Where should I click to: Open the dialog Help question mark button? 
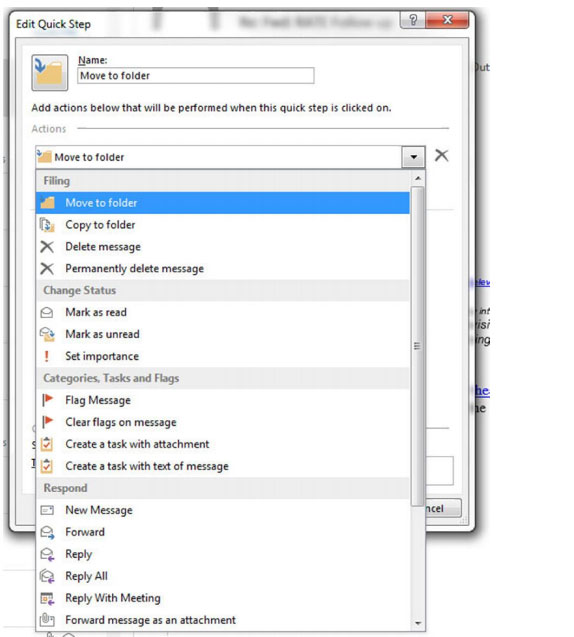[x=413, y=20]
